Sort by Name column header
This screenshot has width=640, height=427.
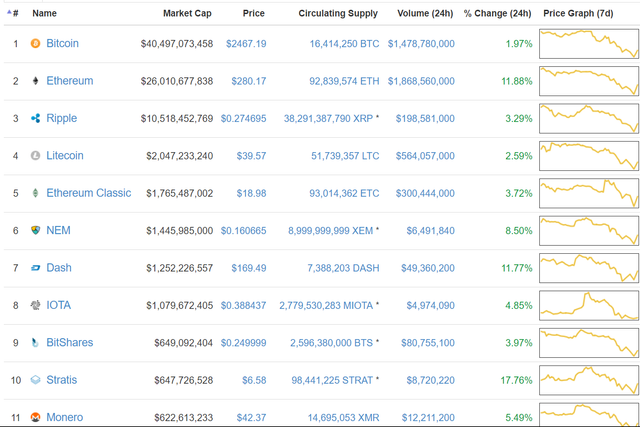(44, 13)
